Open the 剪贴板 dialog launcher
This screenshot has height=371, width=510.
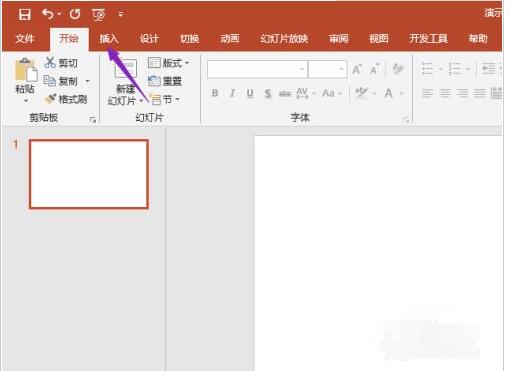(x=93, y=119)
